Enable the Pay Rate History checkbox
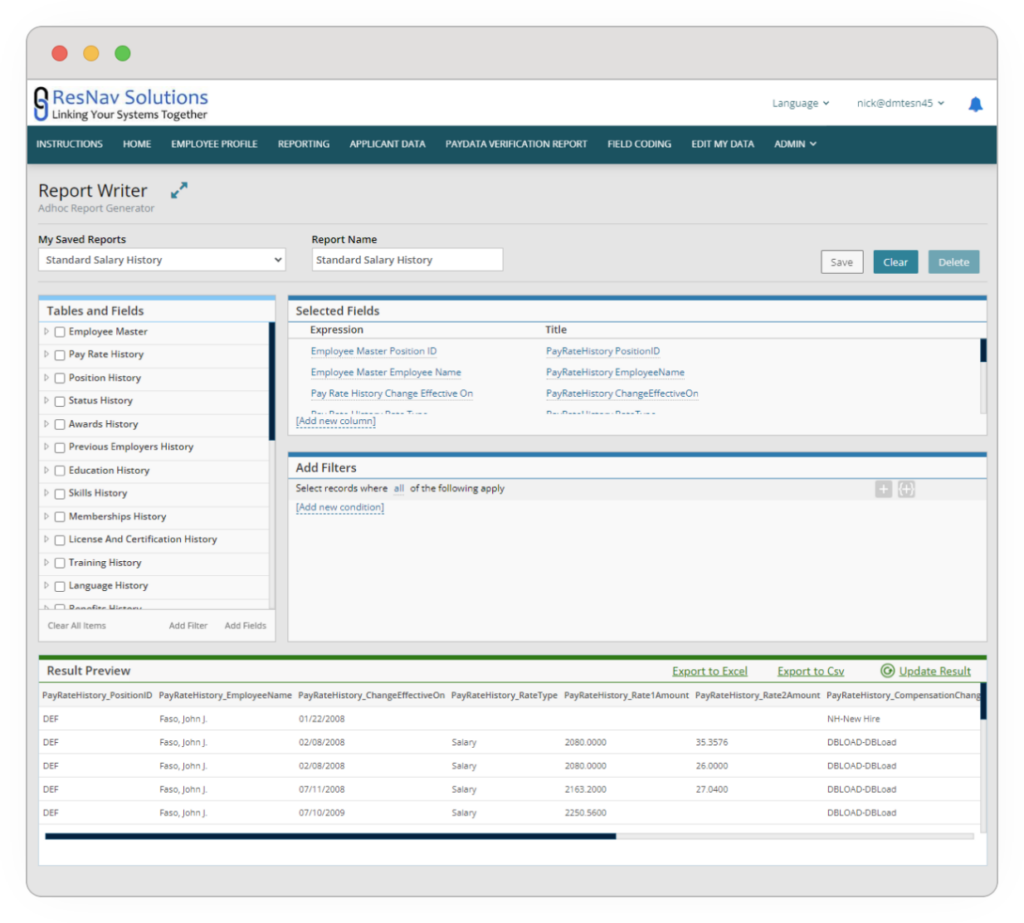The height and width of the screenshot is (923, 1024). tap(60, 355)
